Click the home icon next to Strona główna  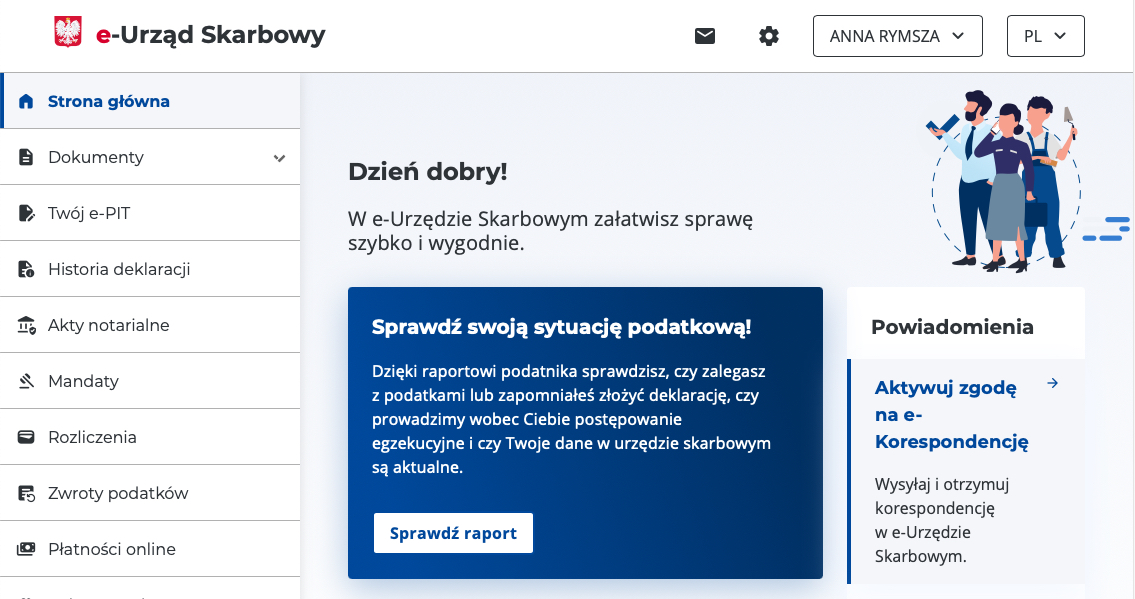pyautogui.click(x=25, y=101)
